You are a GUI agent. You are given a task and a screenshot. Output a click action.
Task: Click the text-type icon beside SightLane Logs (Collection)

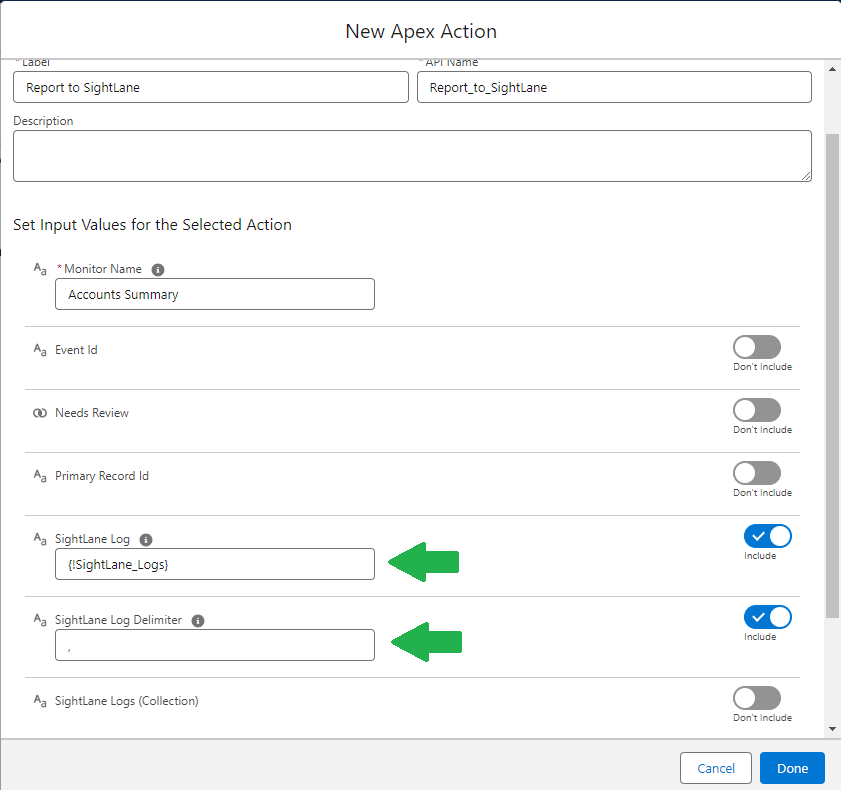coord(40,700)
